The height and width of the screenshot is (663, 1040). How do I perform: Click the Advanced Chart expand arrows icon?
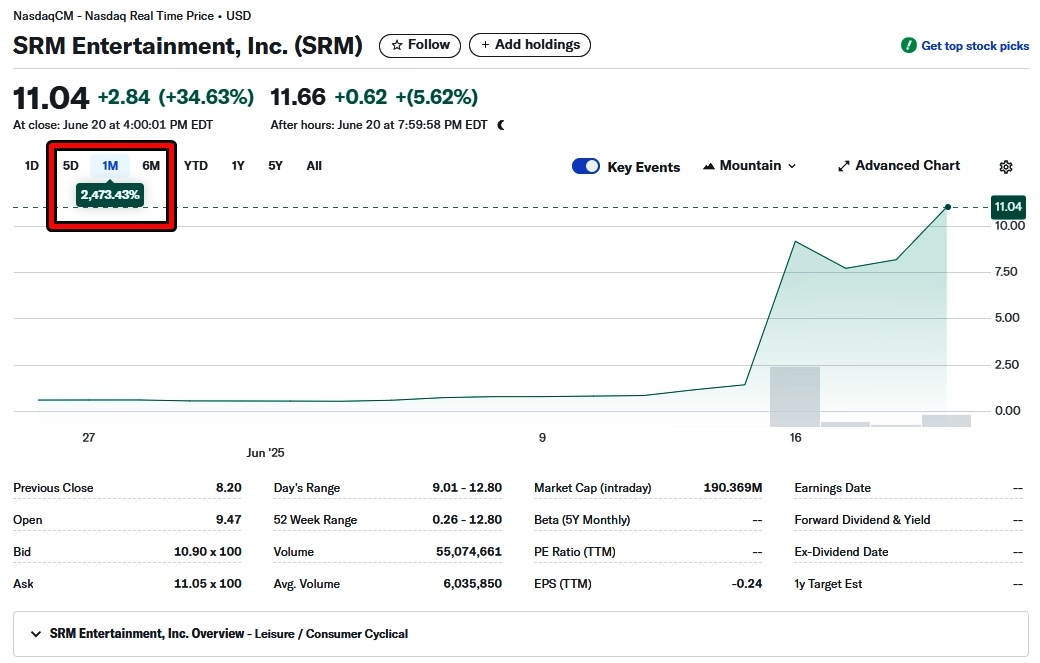(x=843, y=166)
